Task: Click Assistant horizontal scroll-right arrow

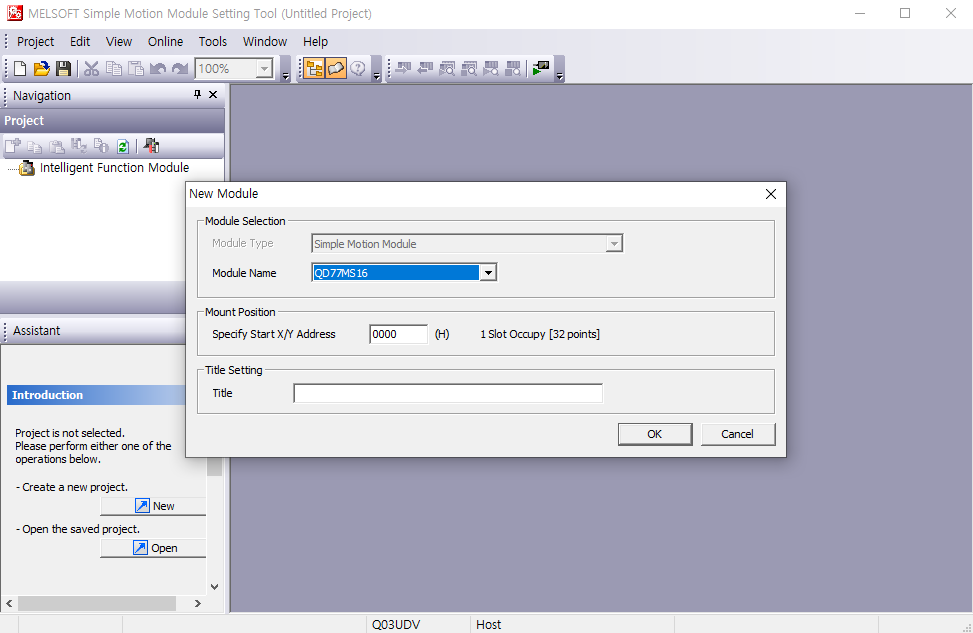Action: [x=197, y=603]
